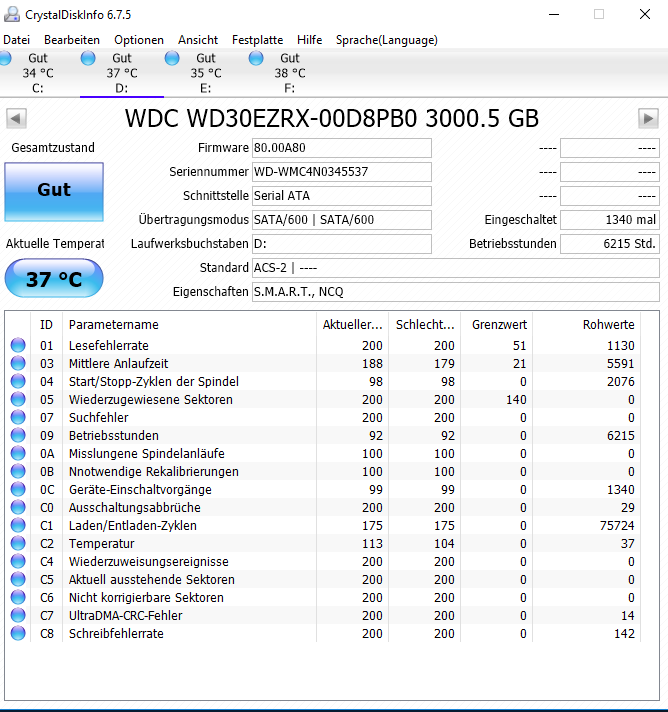Open the Festplatte menu
Image resolution: width=668 pixels, height=712 pixels.
click(x=257, y=40)
